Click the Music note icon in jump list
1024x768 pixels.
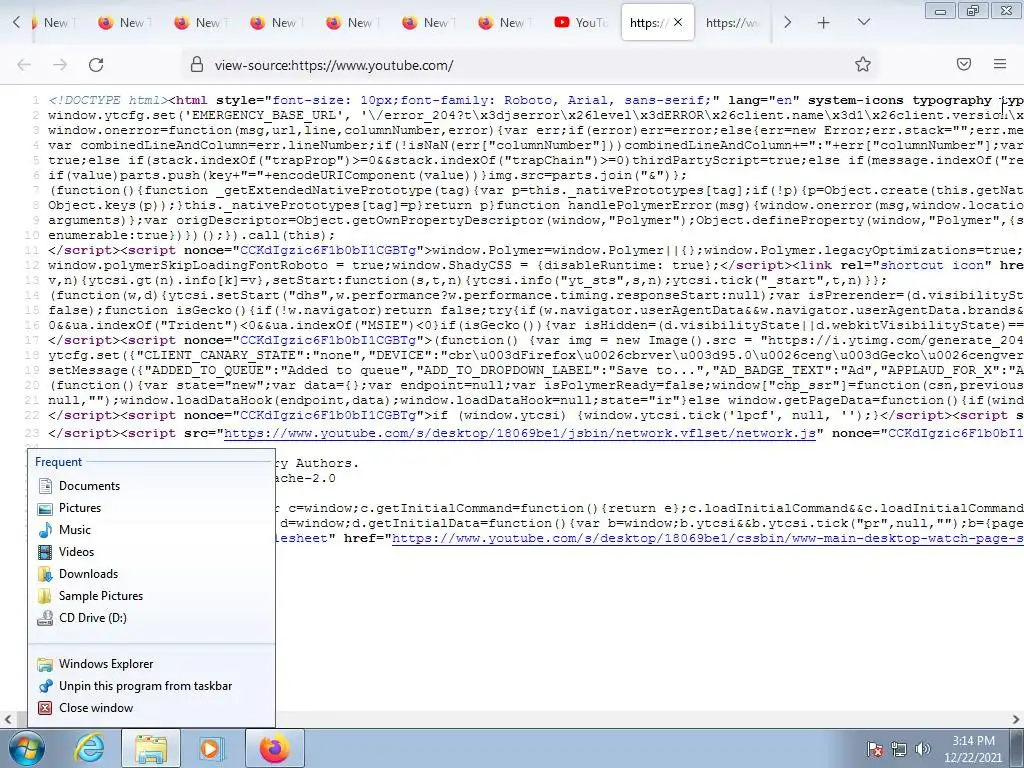45,530
